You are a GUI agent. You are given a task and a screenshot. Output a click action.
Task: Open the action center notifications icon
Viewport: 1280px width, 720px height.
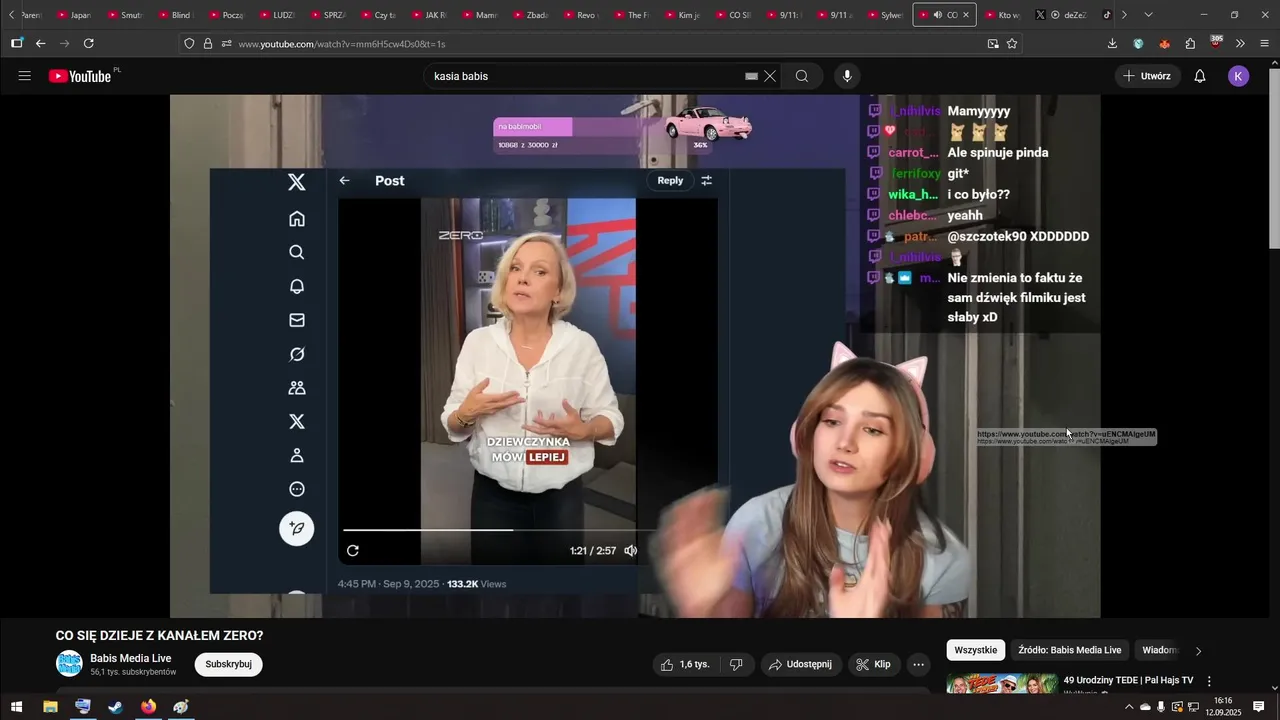[1259, 707]
